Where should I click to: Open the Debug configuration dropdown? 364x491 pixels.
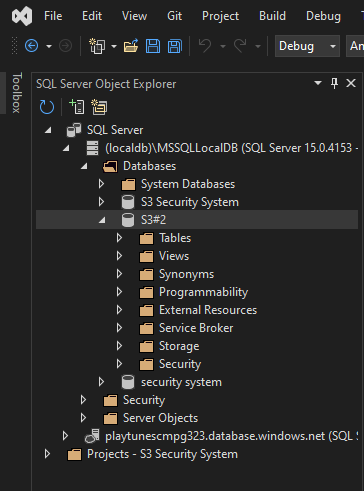click(307, 46)
